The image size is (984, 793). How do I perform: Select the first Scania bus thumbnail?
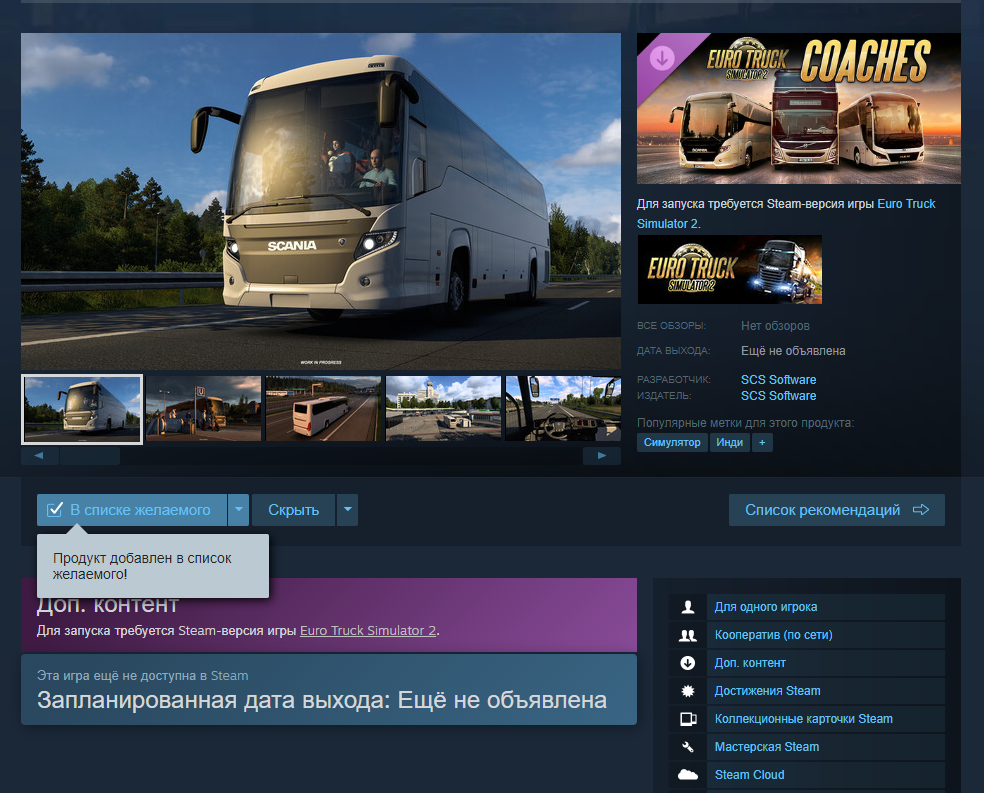pos(82,409)
